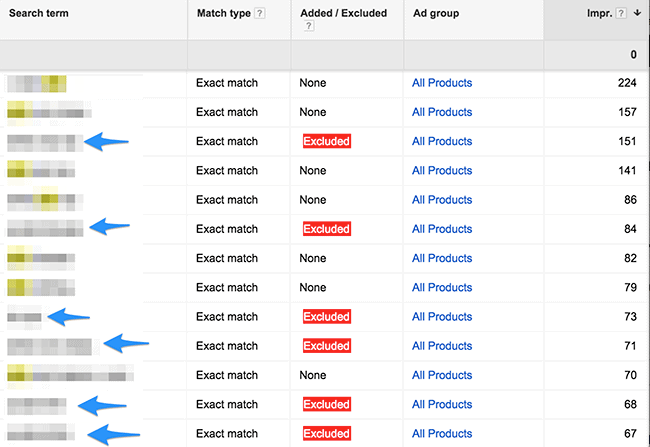Sort by Impr. column header
This screenshot has height=447, width=650.
click(600, 13)
